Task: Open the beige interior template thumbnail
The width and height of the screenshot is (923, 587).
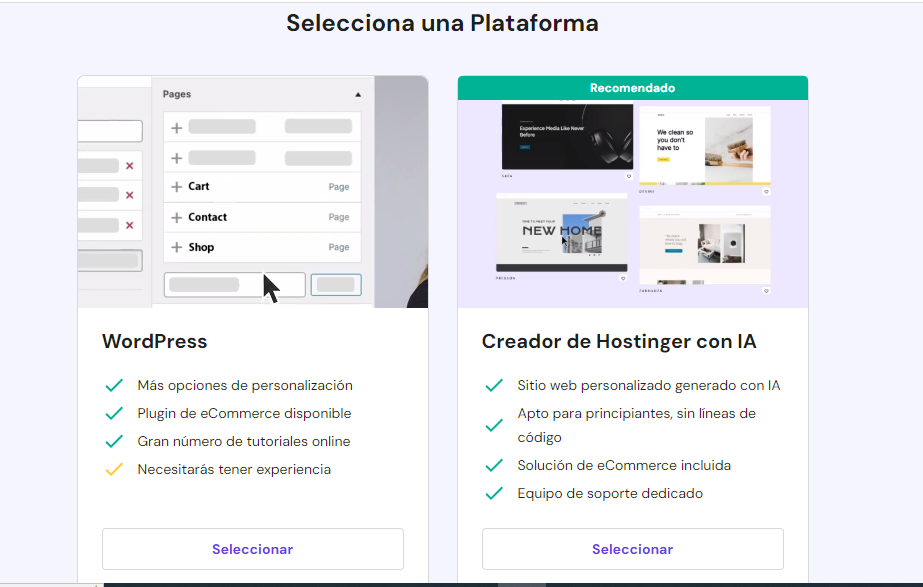Action: pos(705,245)
